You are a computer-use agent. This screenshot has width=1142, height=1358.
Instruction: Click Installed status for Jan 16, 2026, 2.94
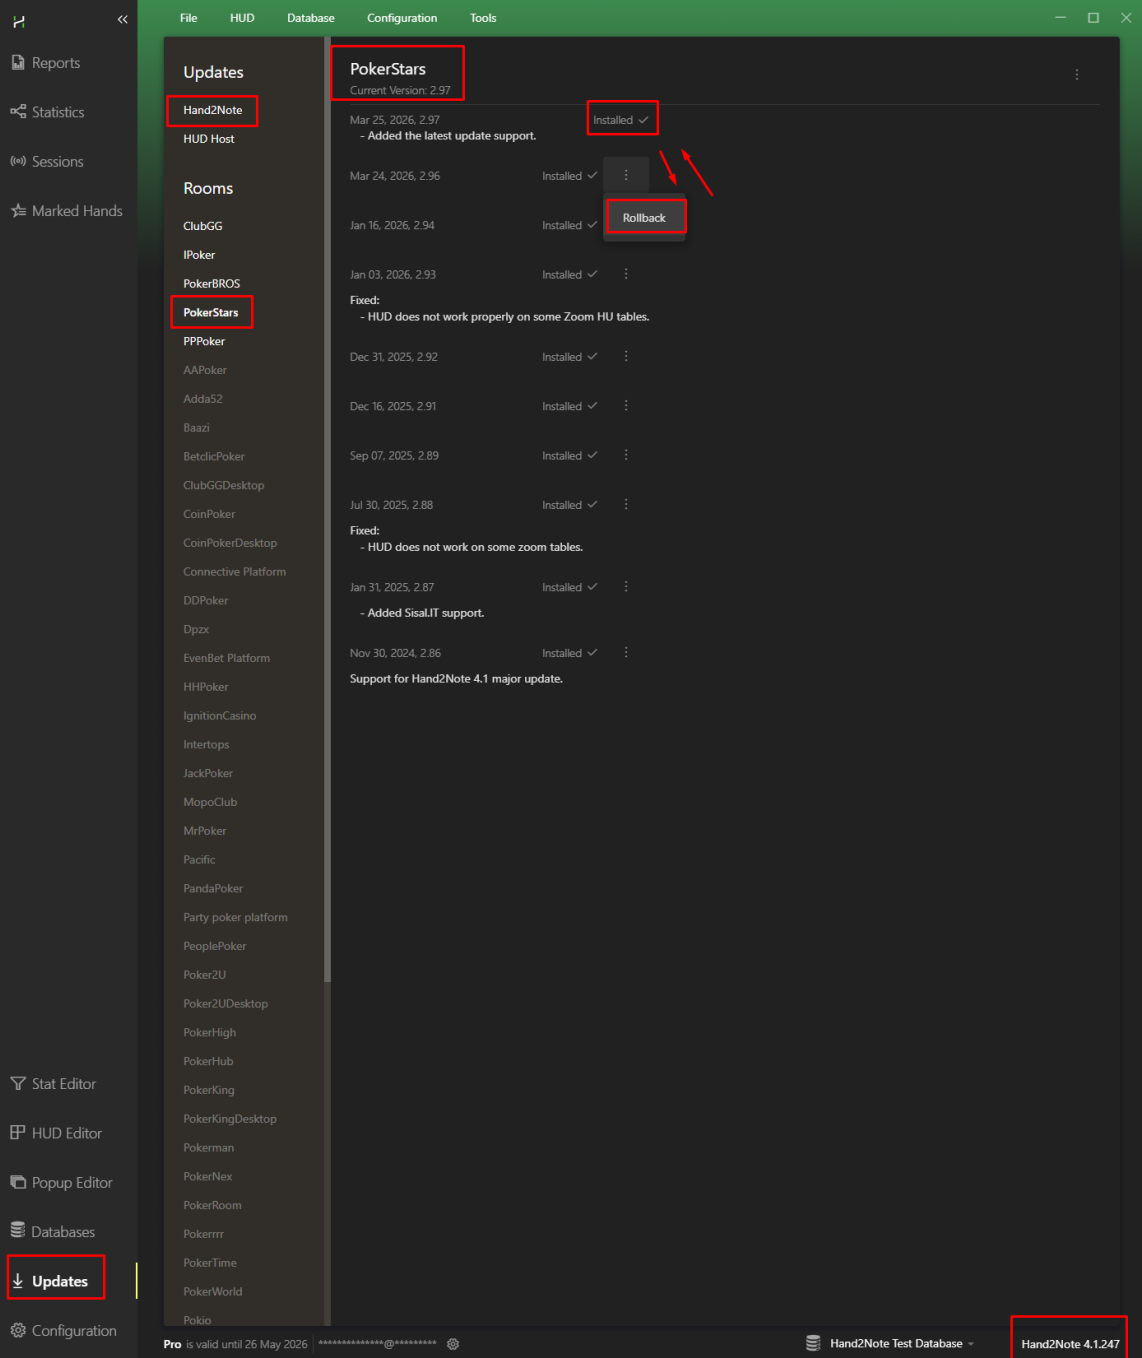[x=570, y=225]
